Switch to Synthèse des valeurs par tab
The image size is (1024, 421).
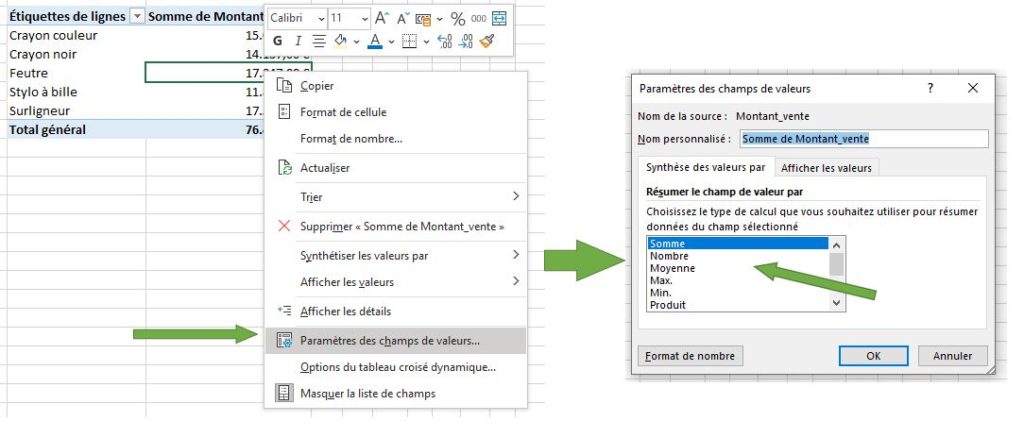(x=705, y=167)
